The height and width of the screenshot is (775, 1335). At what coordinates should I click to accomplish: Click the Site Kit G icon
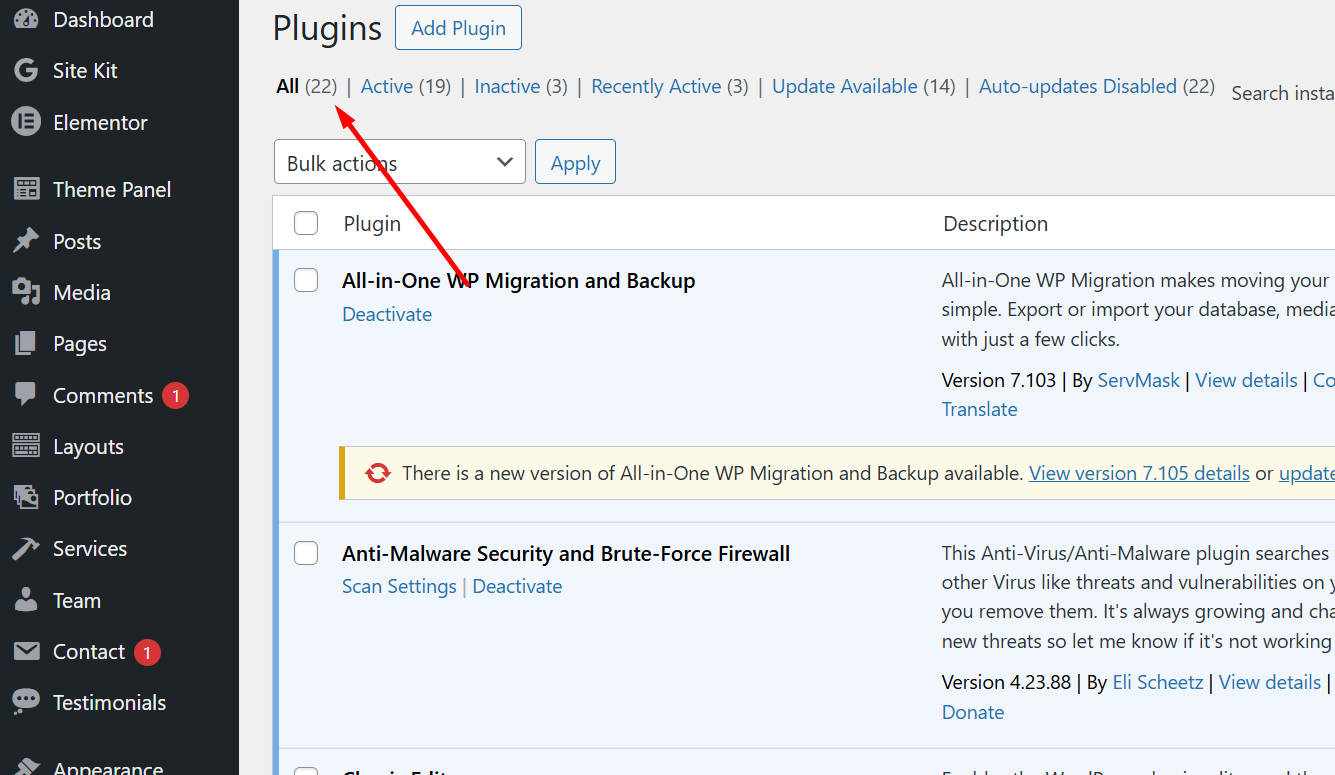pos(26,71)
